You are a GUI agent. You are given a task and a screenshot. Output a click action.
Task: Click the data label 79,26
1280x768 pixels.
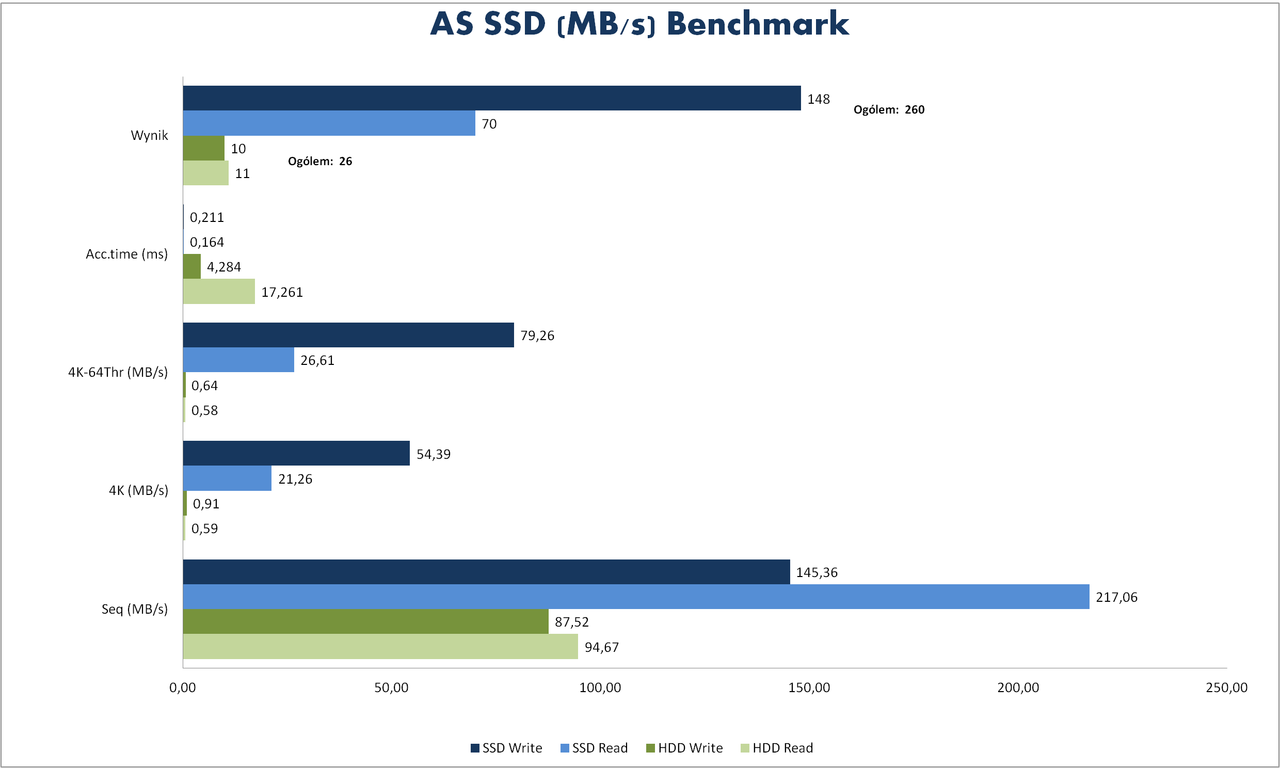[x=537, y=336]
